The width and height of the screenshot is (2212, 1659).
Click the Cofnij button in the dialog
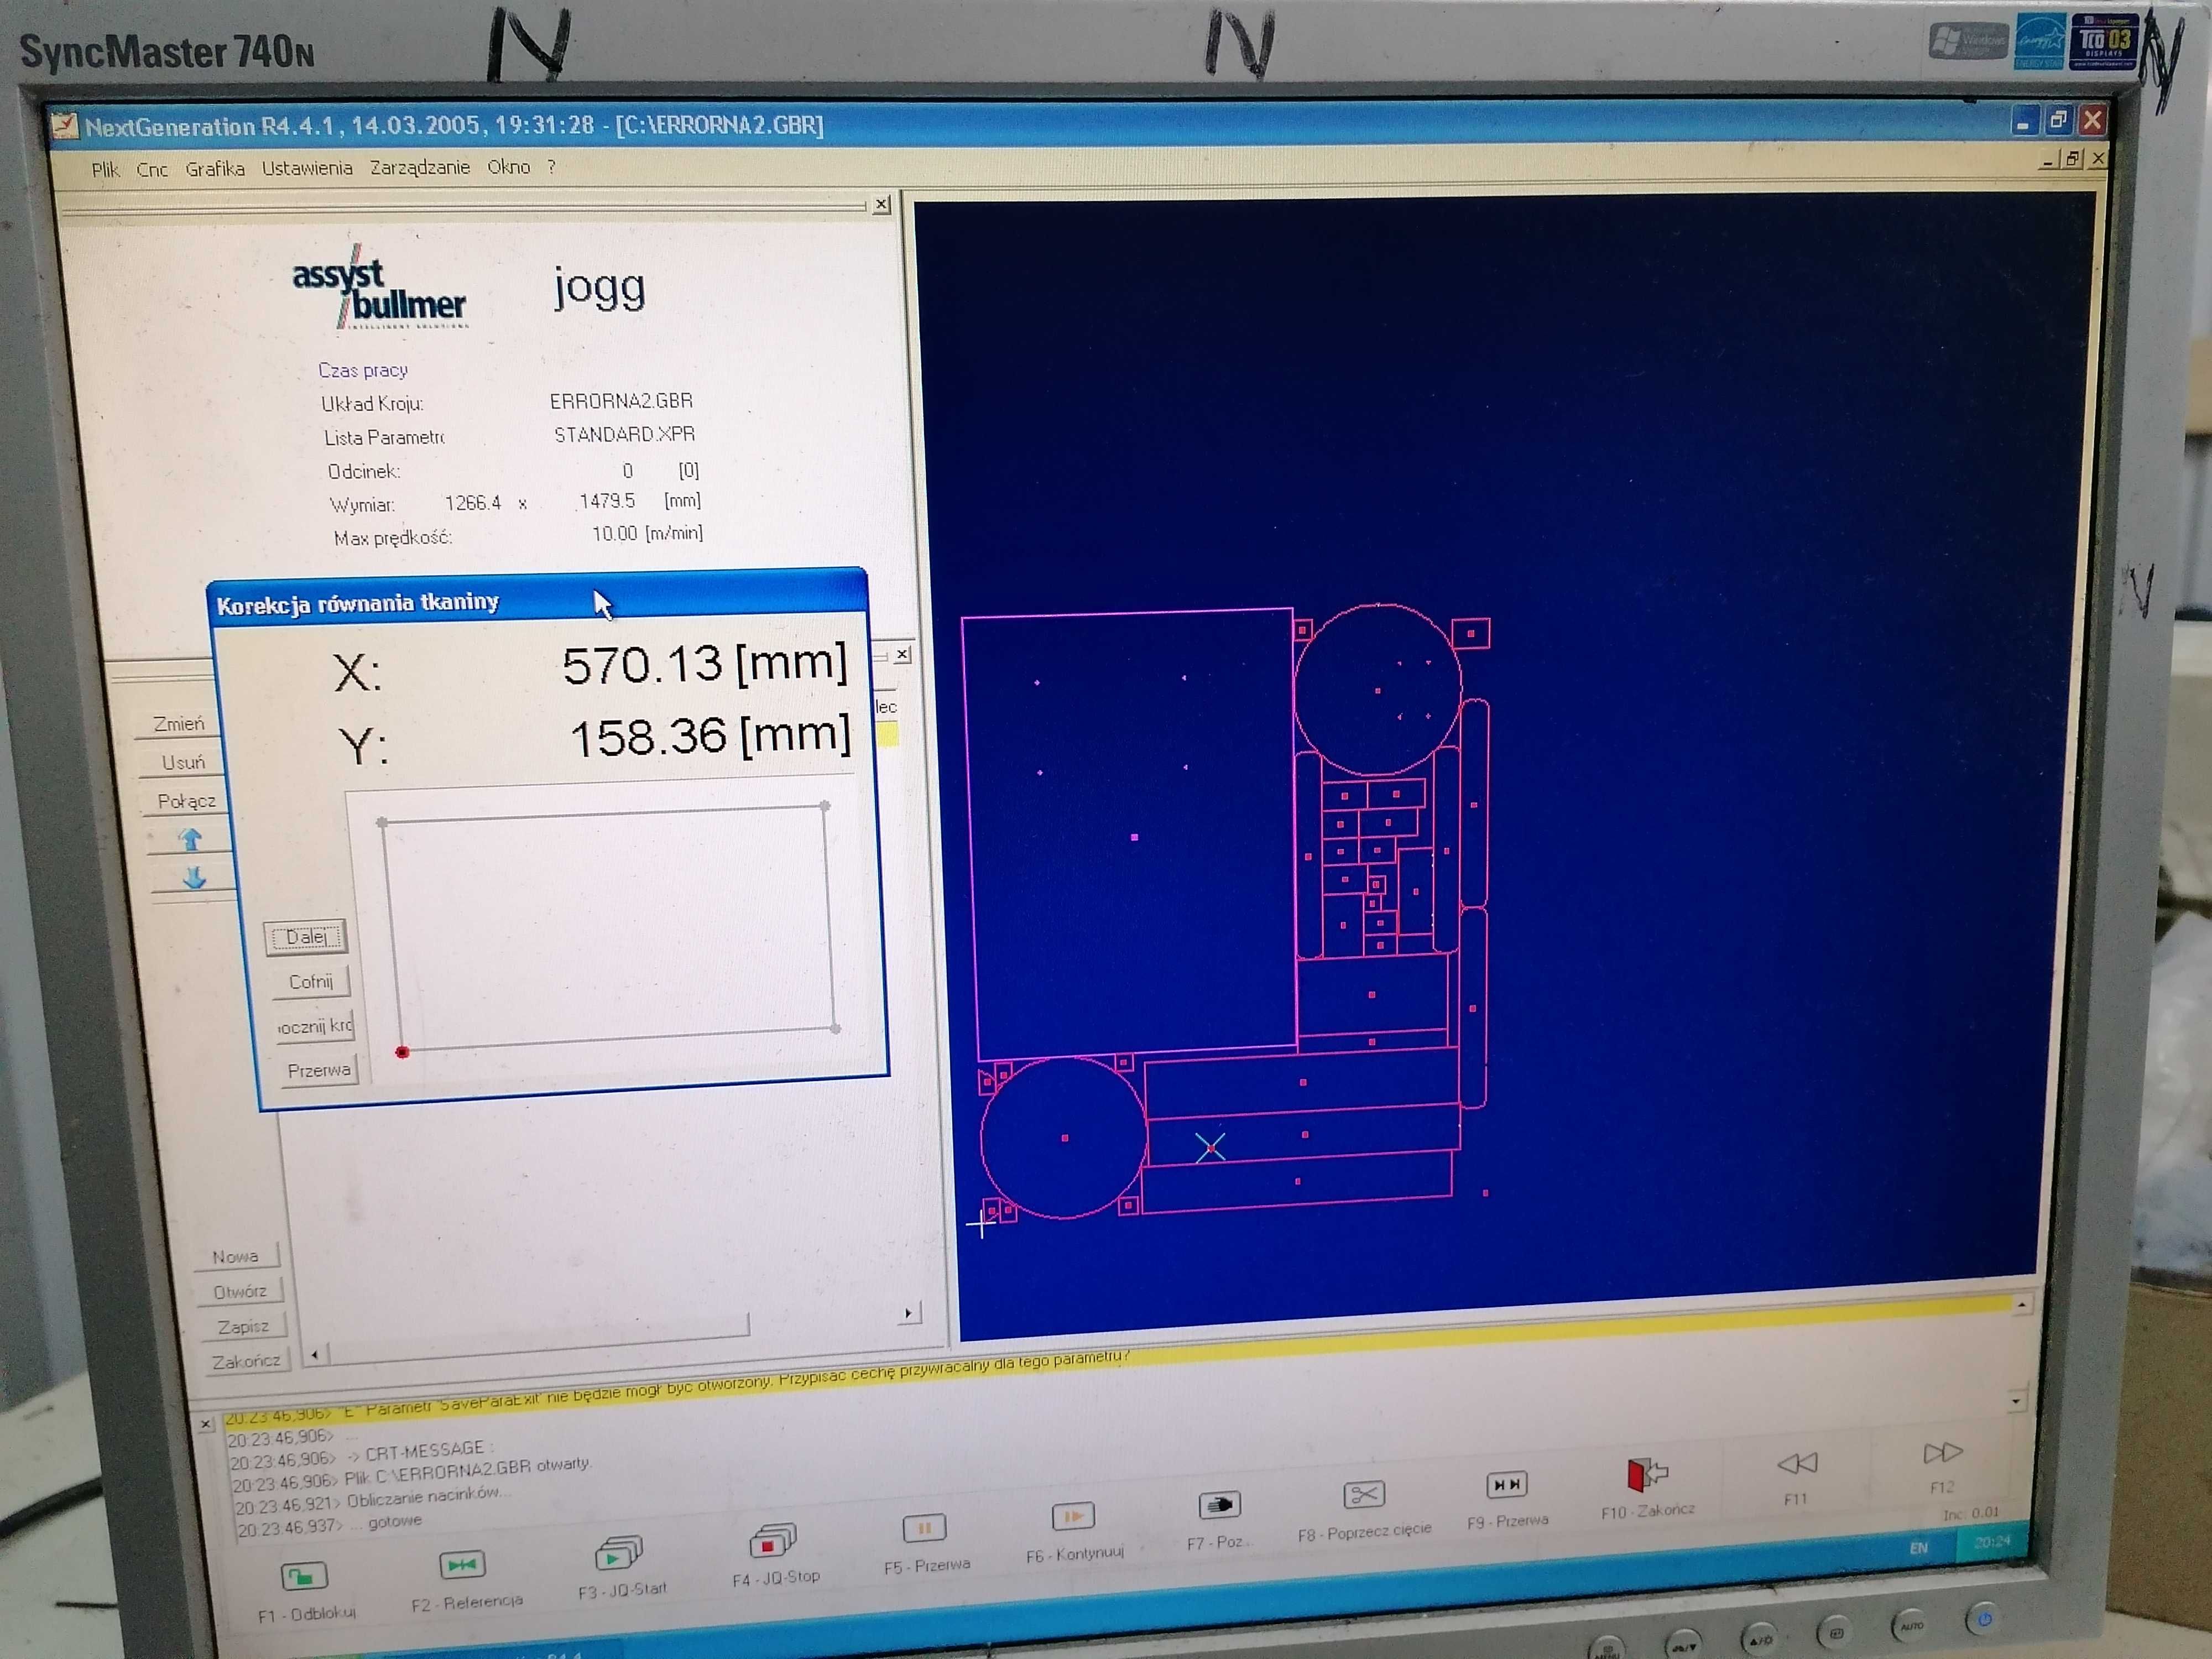pos(310,982)
